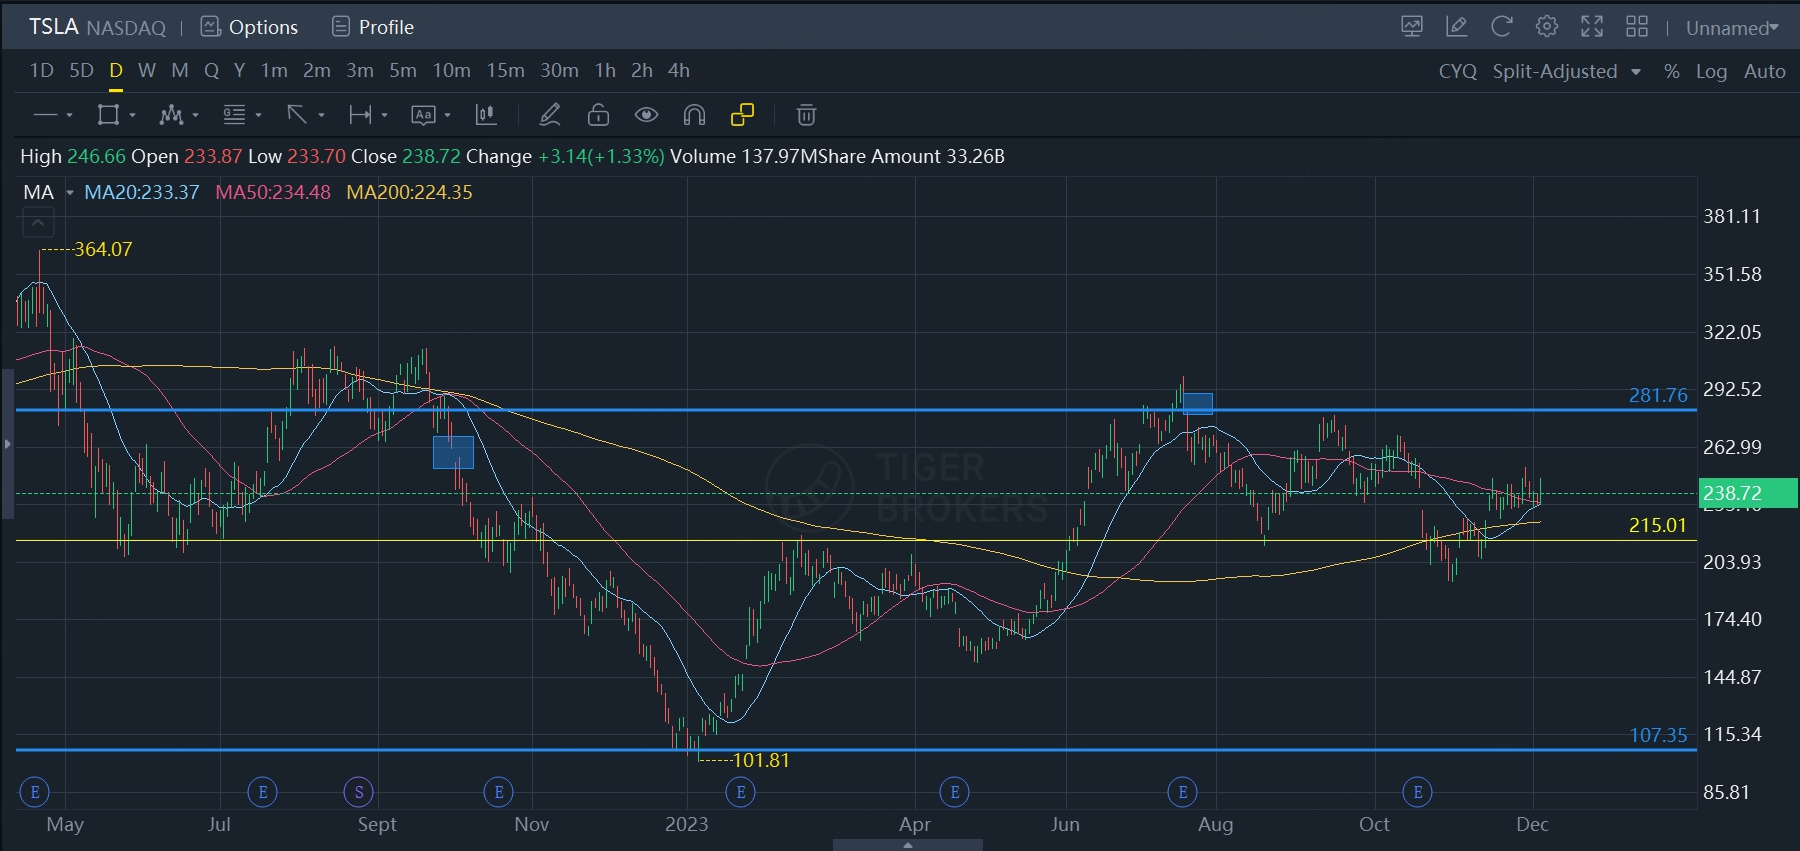
Task: Click the lock drawings icon
Action: tap(598, 115)
